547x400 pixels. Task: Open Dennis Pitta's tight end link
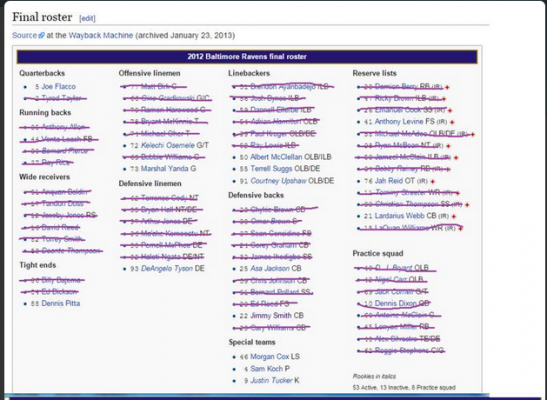coord(61,303)
